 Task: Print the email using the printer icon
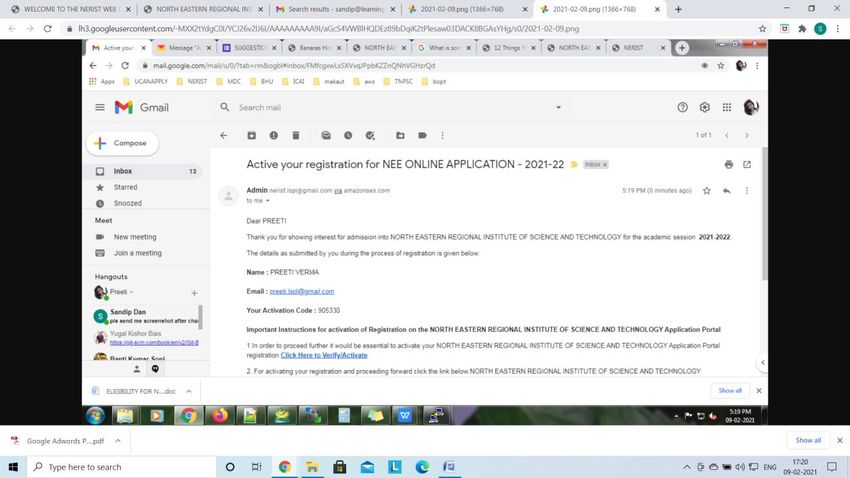pos(729,164)
